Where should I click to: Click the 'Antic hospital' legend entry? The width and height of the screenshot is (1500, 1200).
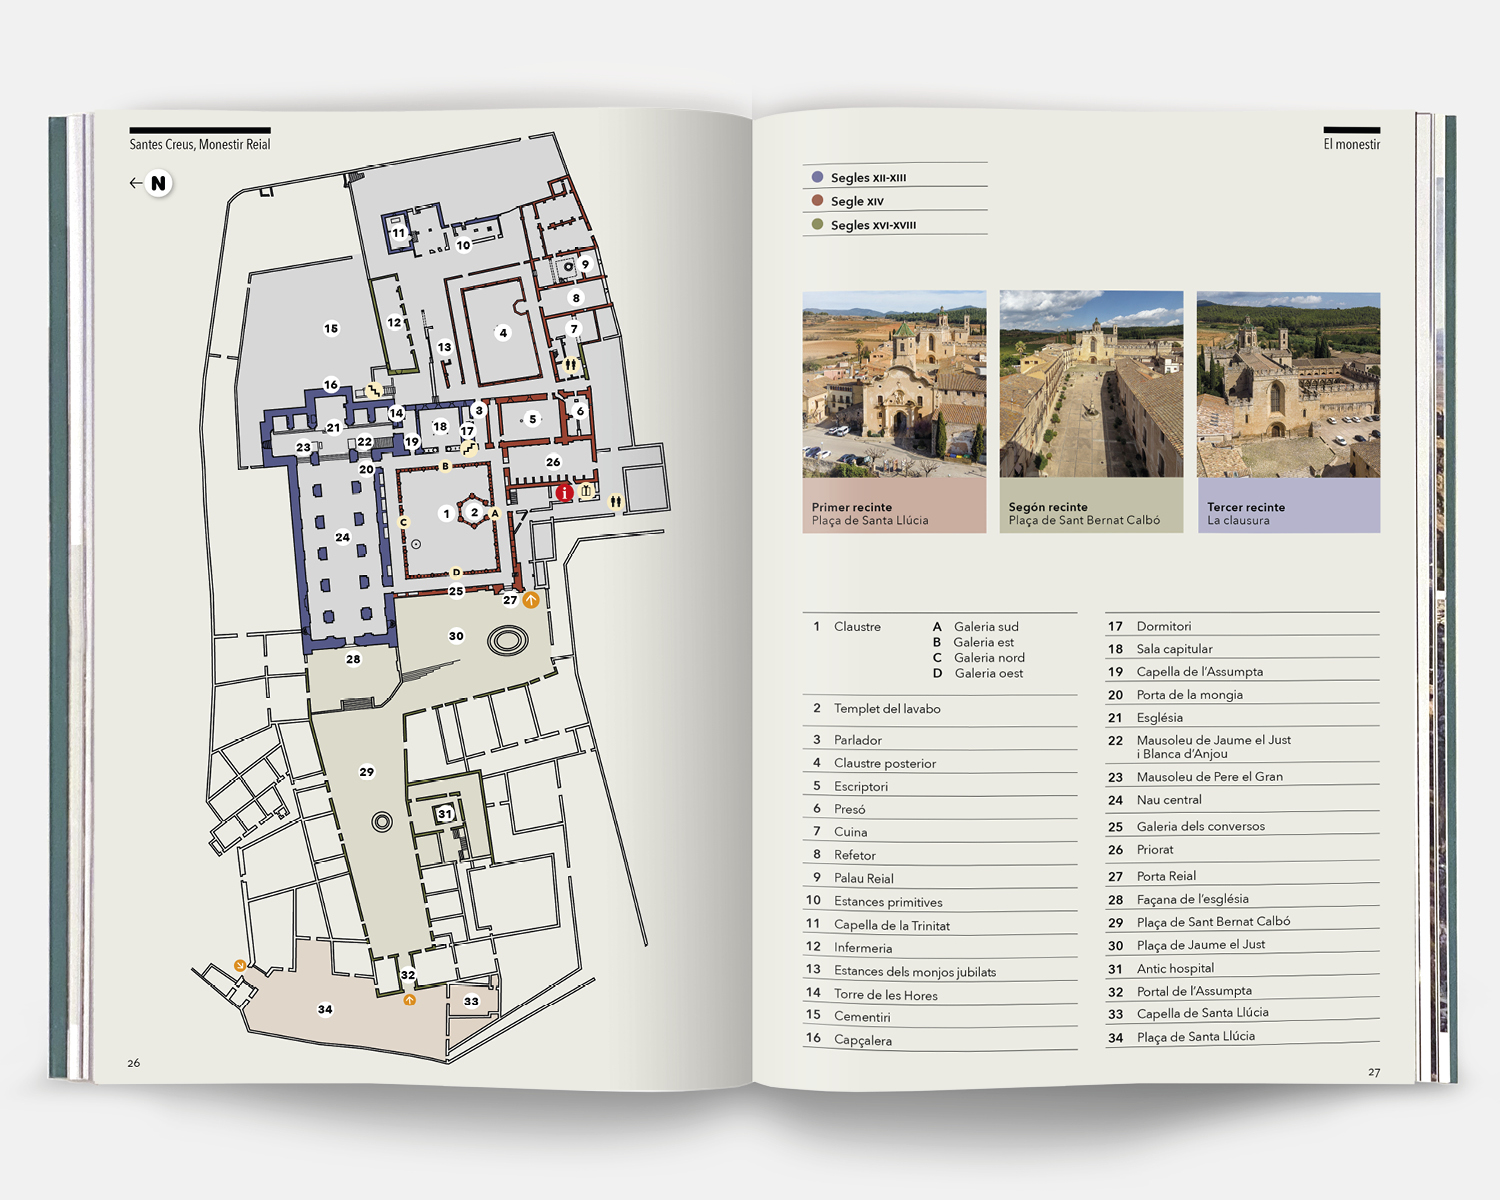click(x=1175, y=969)
